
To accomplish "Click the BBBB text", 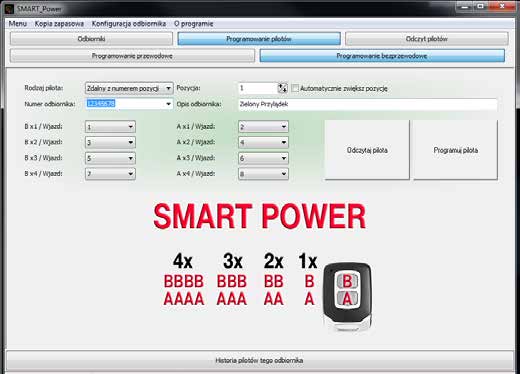I will pyautogui.click(x=184, y=281).
